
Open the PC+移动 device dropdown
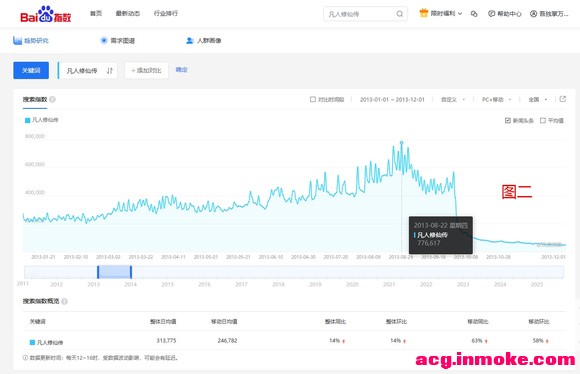496,100
